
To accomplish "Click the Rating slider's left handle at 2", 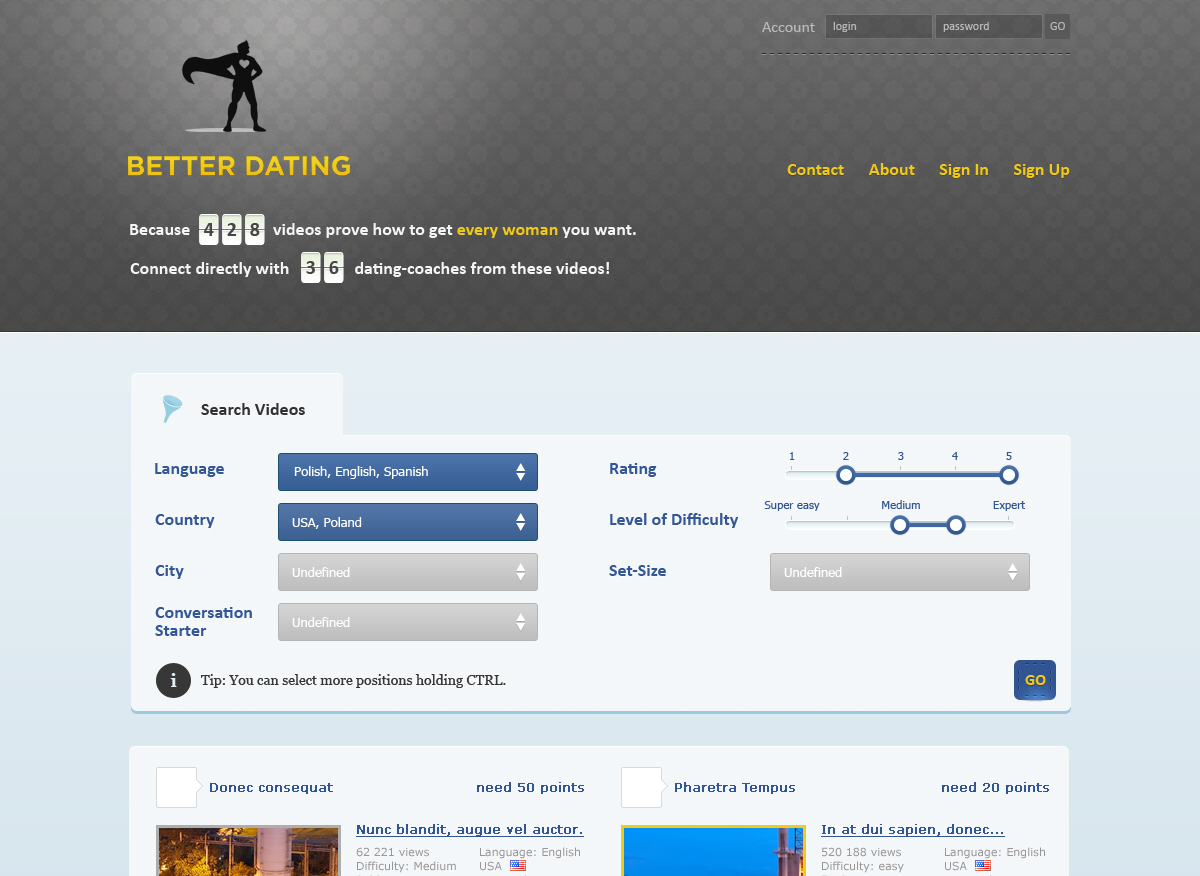I will click(846, 475).
